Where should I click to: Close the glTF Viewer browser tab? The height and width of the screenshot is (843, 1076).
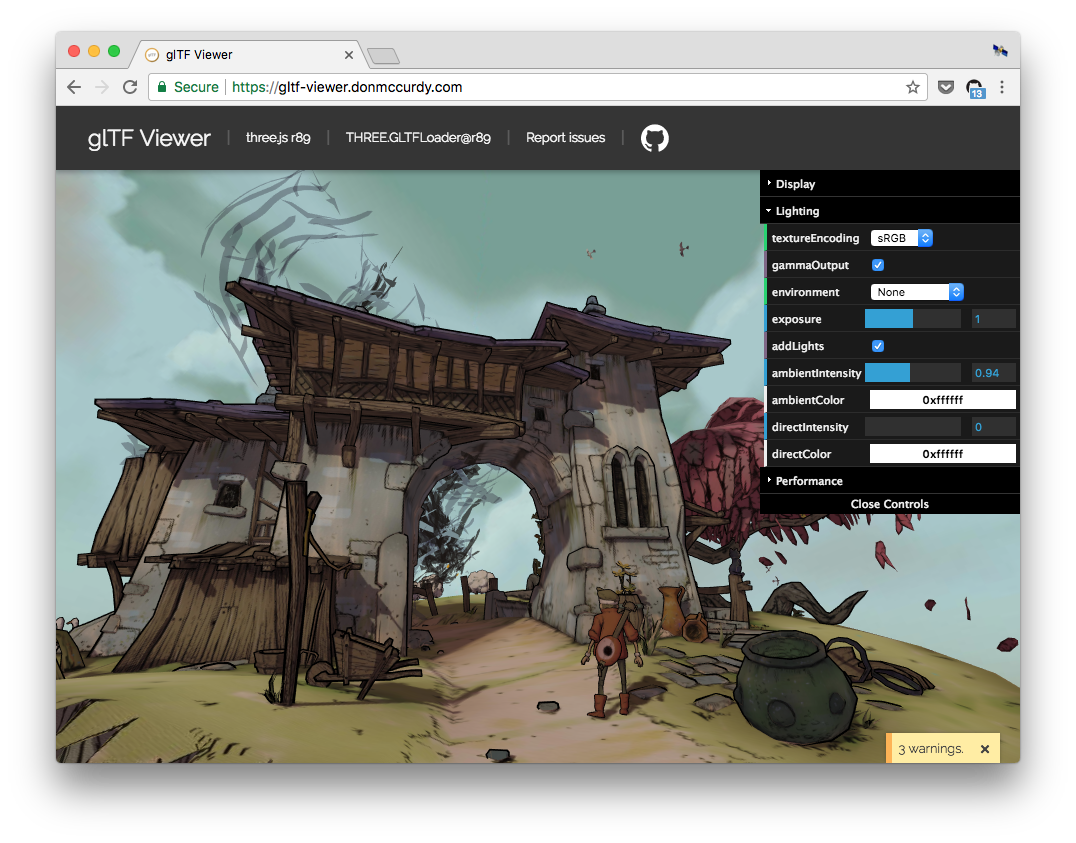[349, 55]
